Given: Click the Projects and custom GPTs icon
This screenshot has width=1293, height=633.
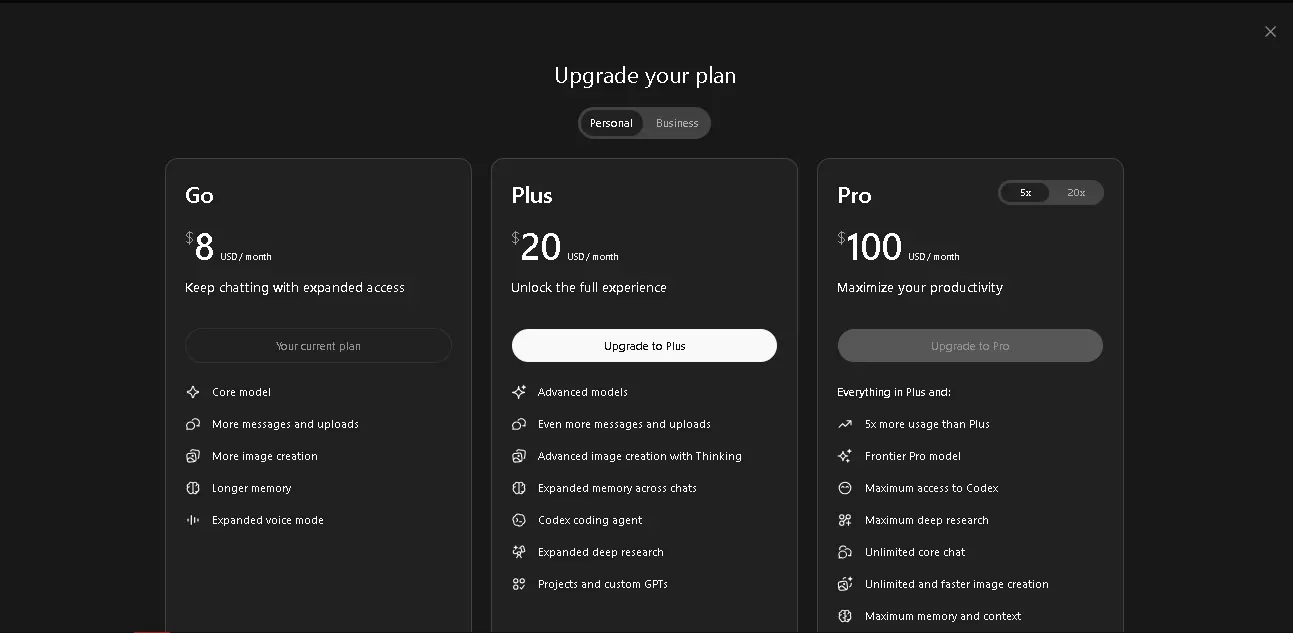Looking at the screenshot, I should (519, 584).
